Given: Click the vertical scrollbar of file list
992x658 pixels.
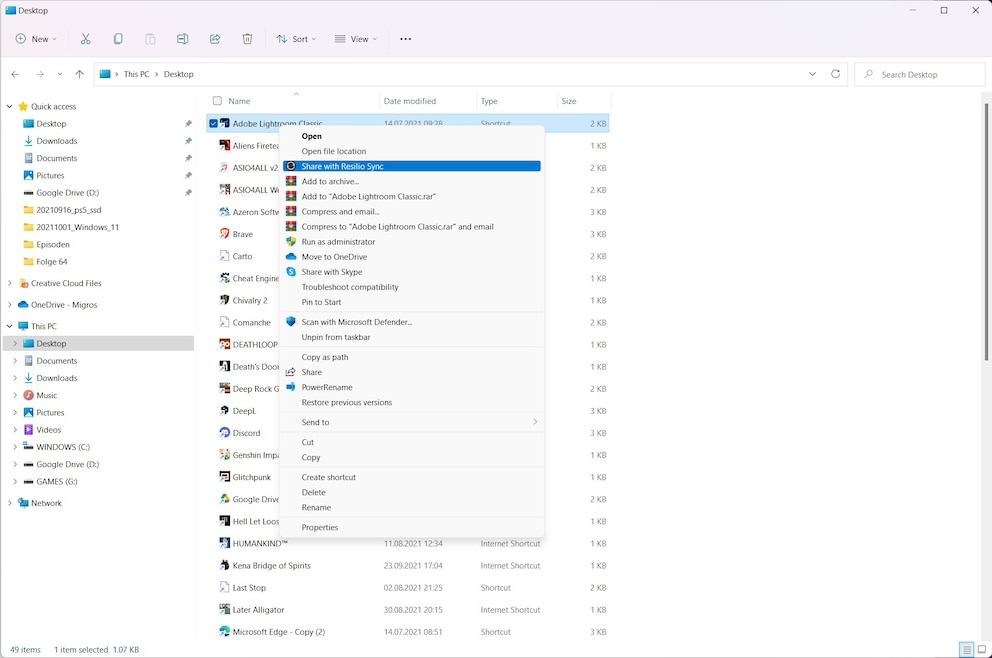Looking at the screenshot, I should click(x=985, y=231).
